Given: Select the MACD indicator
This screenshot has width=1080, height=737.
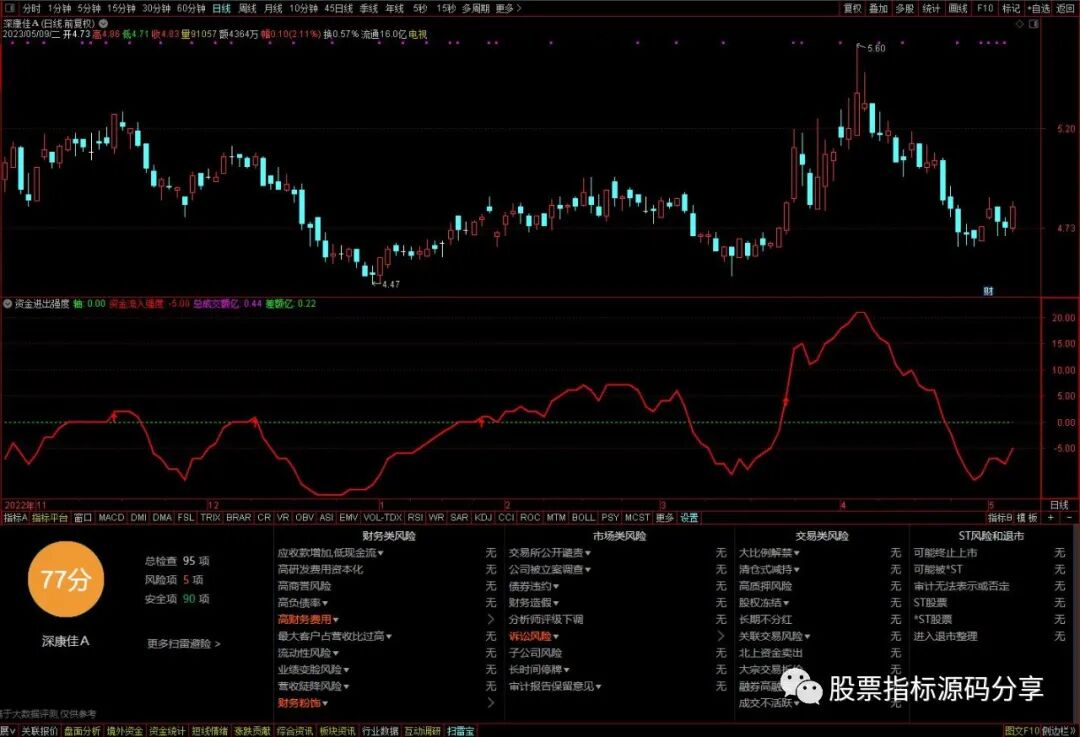Looking at the screenshot, I should pyautogui.click(x=111, y=517).
